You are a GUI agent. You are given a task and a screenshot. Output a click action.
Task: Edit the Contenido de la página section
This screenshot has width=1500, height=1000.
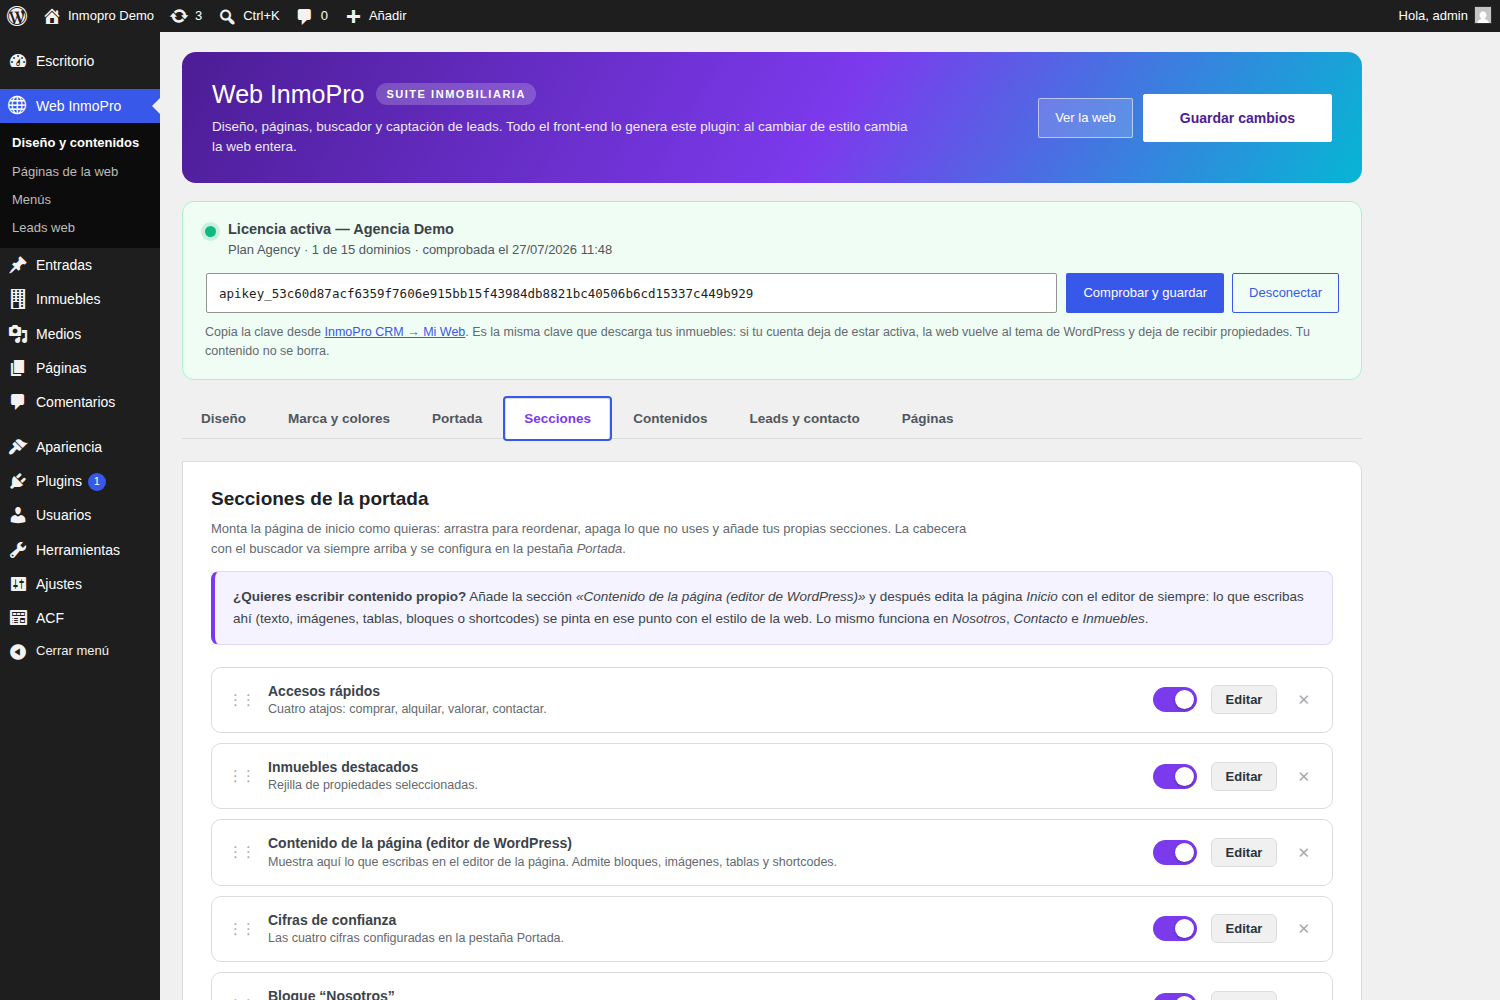pos(1244,852)
